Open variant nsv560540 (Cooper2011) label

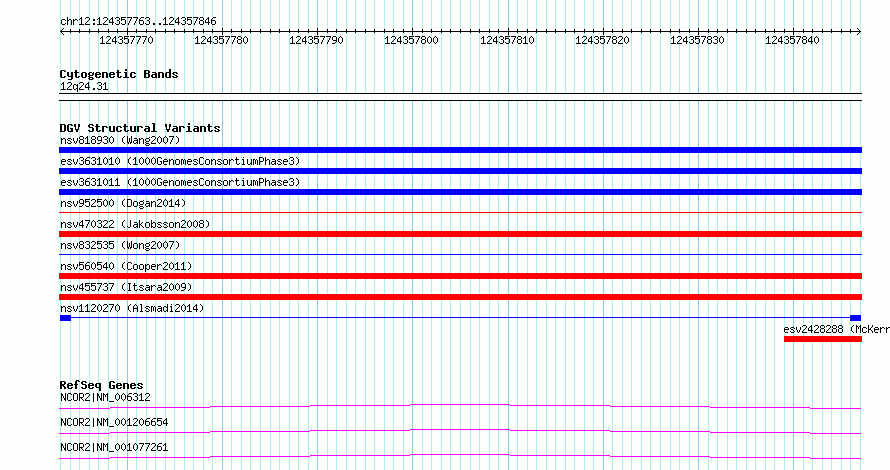(x=126, y=266)
